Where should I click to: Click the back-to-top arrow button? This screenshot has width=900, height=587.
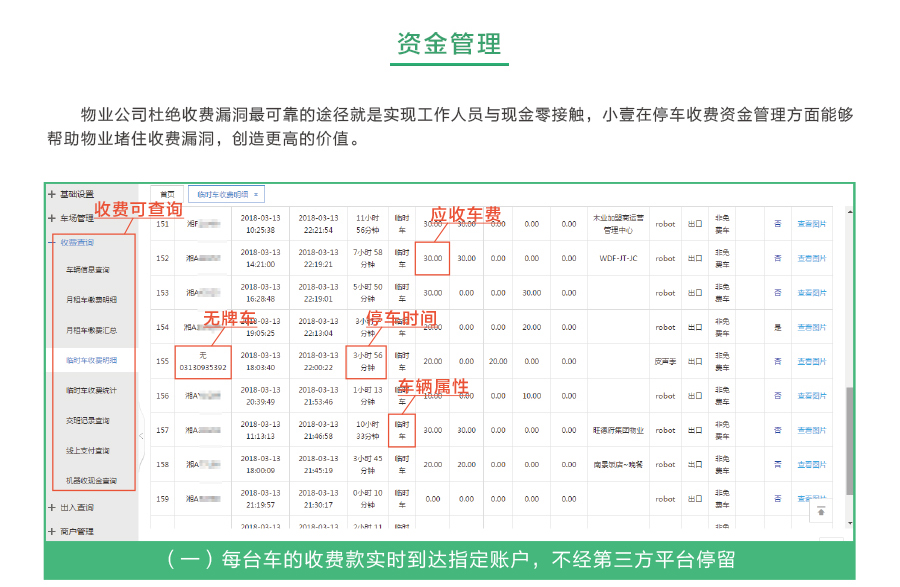pos(821,511)
